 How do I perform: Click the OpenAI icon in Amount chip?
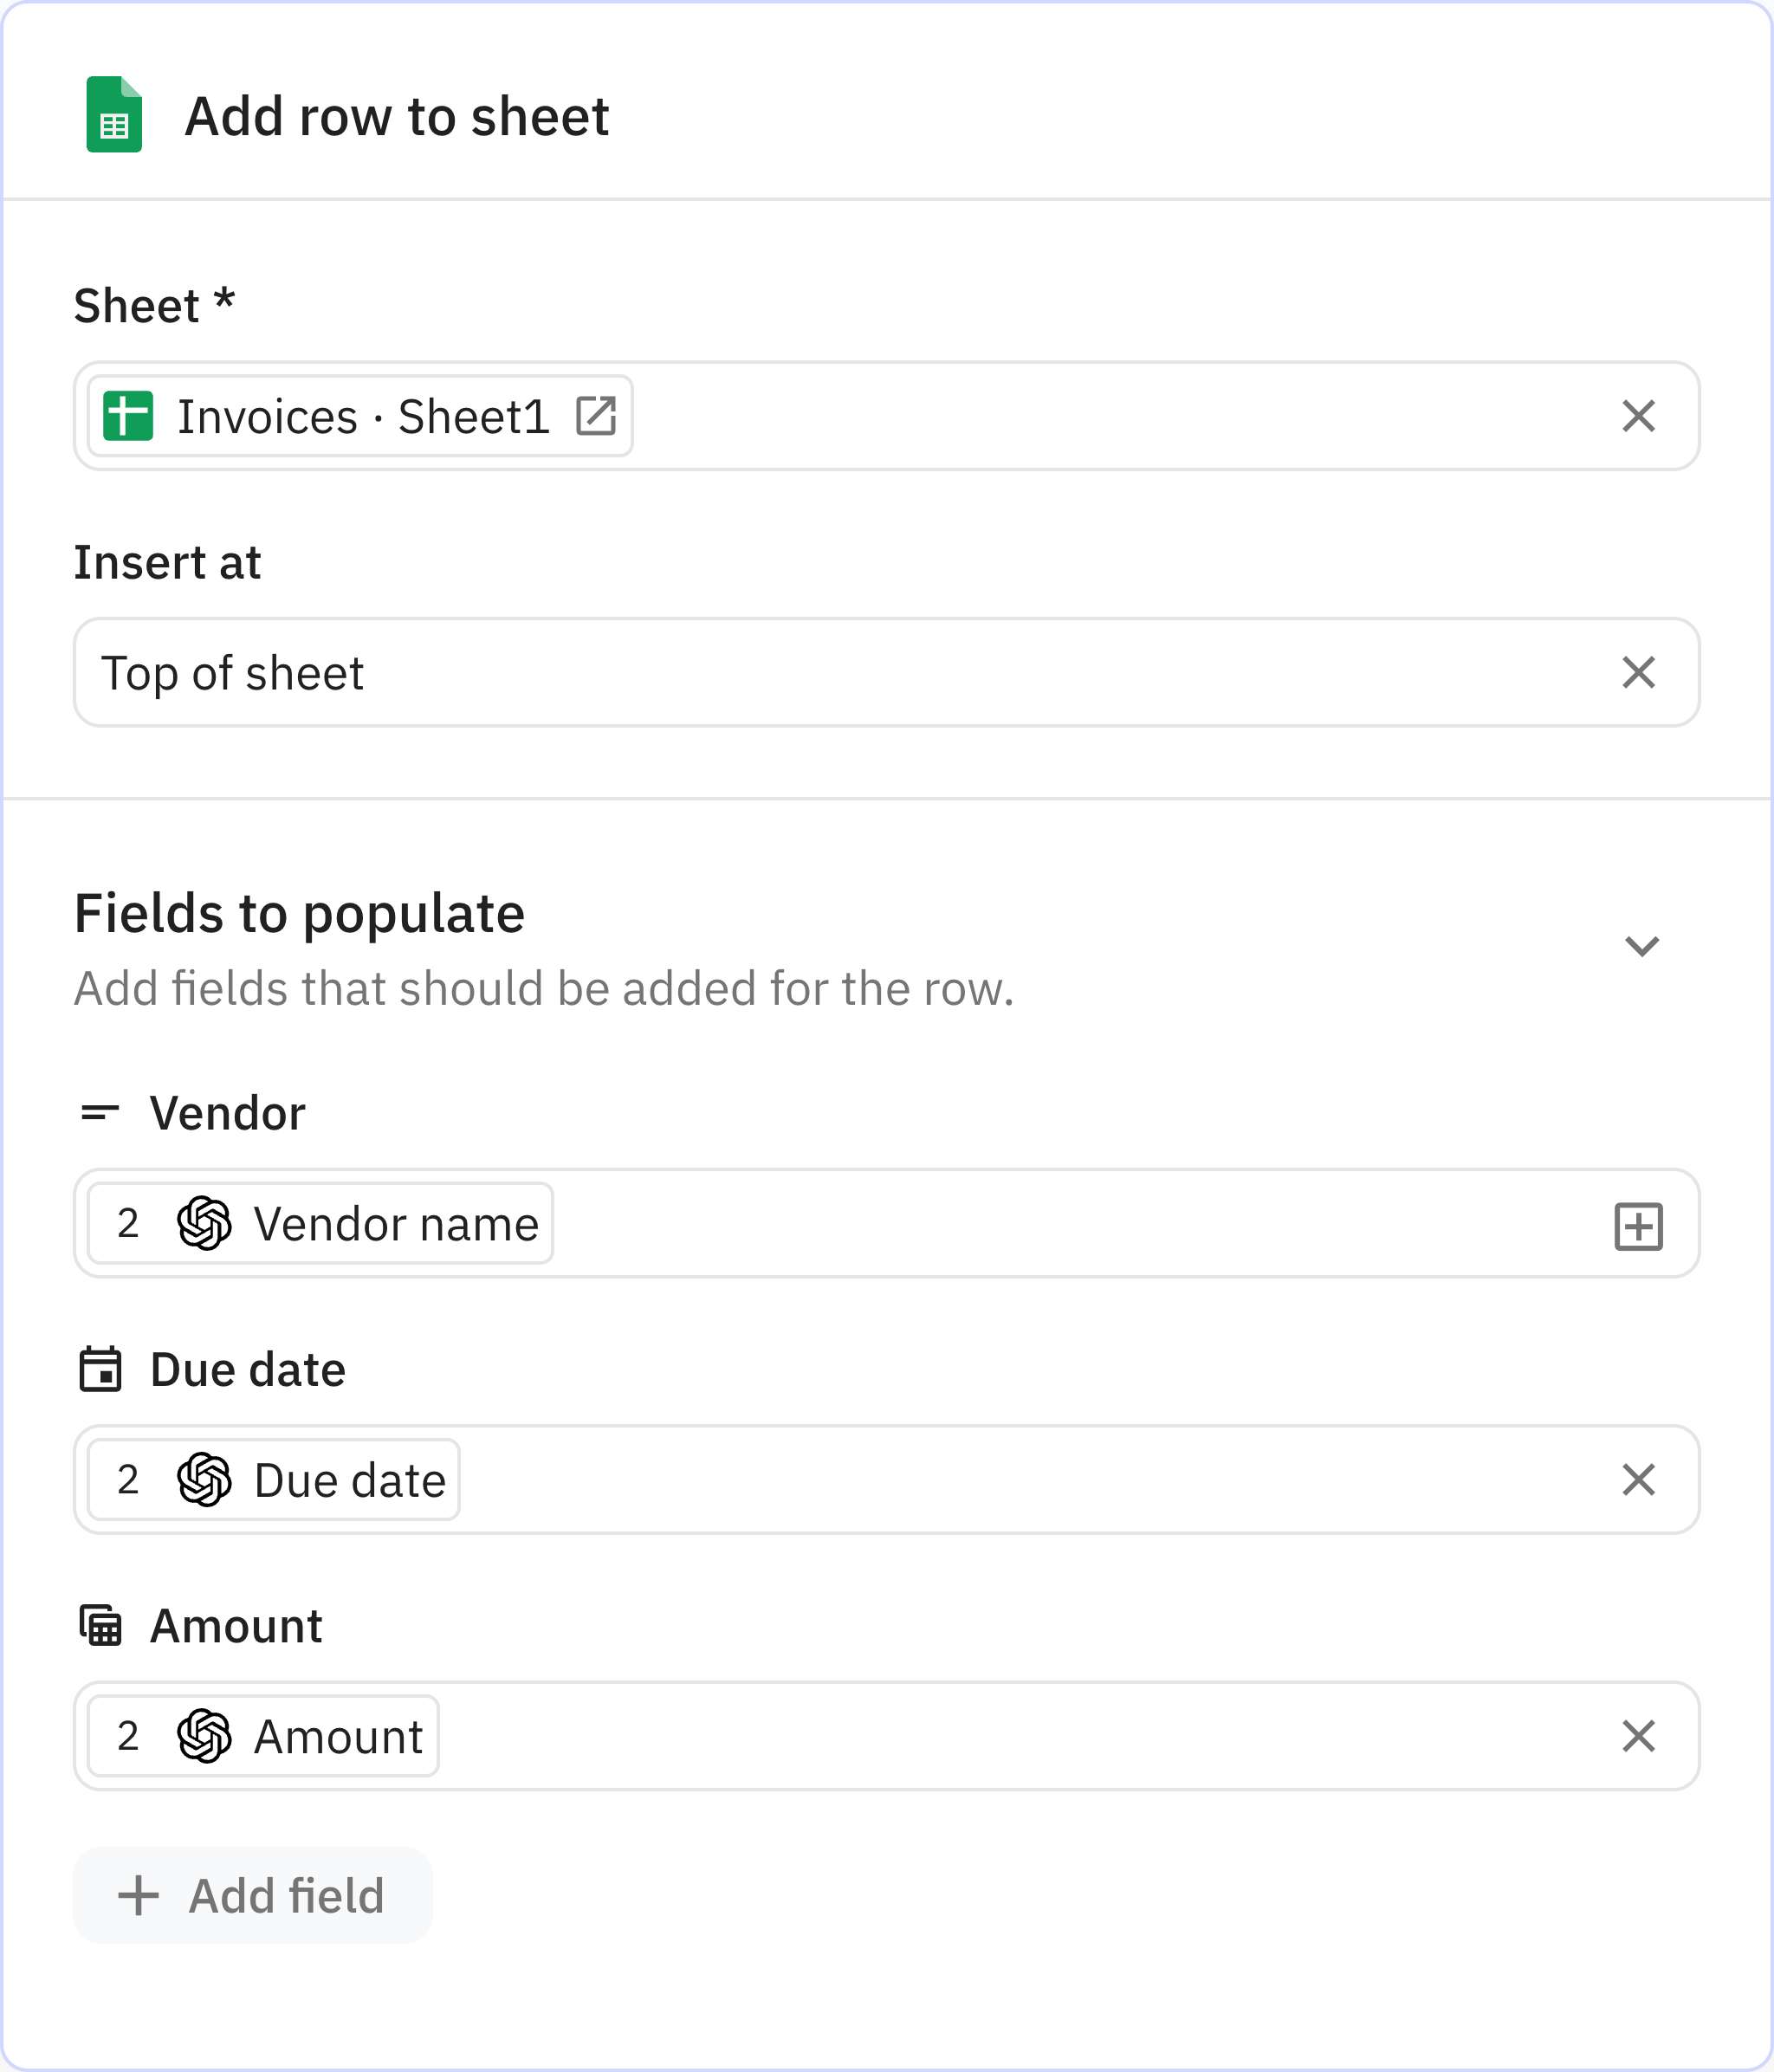tap(204, 1737)
